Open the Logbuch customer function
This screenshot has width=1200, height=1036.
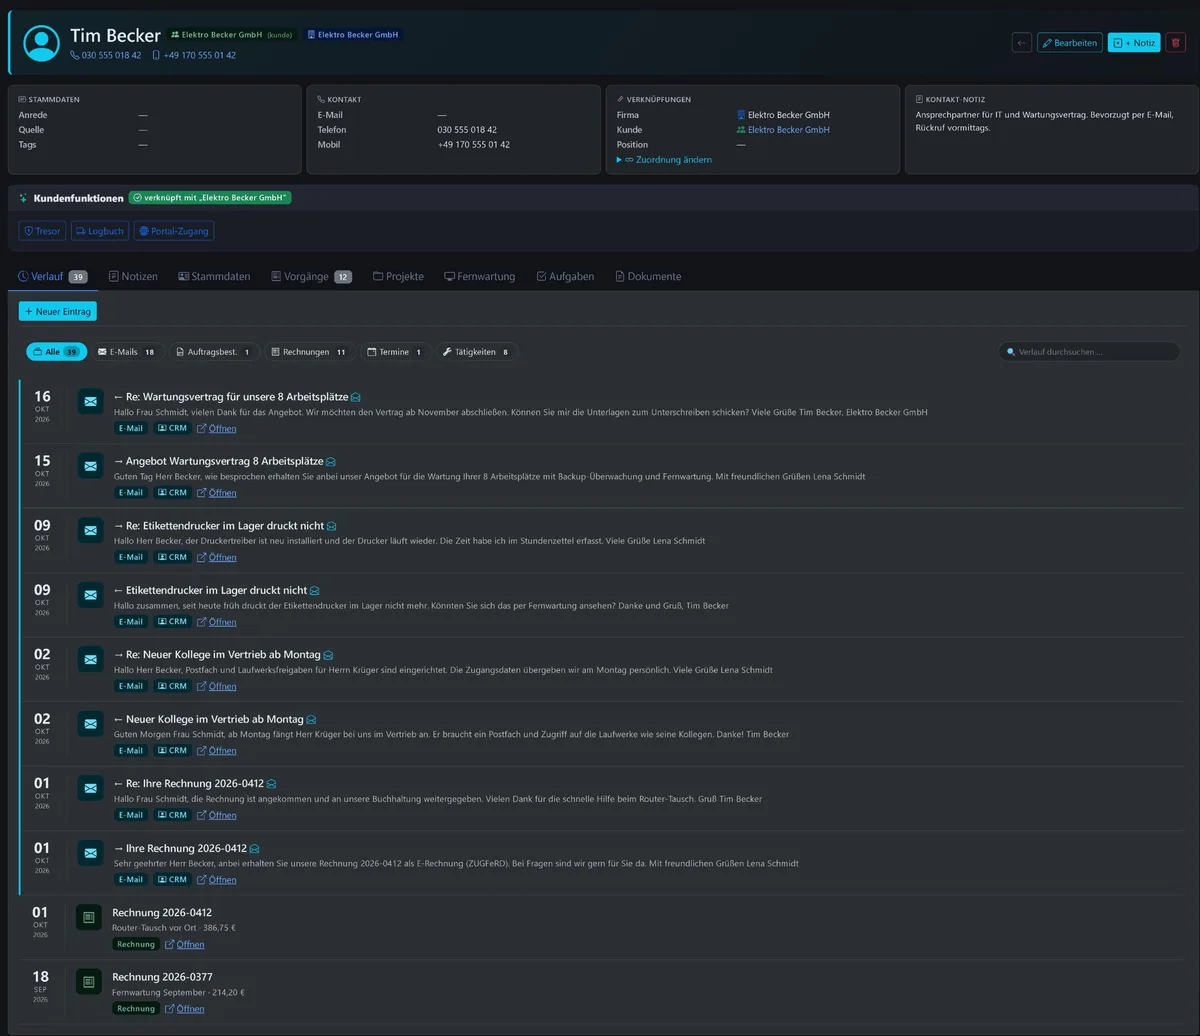[x=100, y=231]
